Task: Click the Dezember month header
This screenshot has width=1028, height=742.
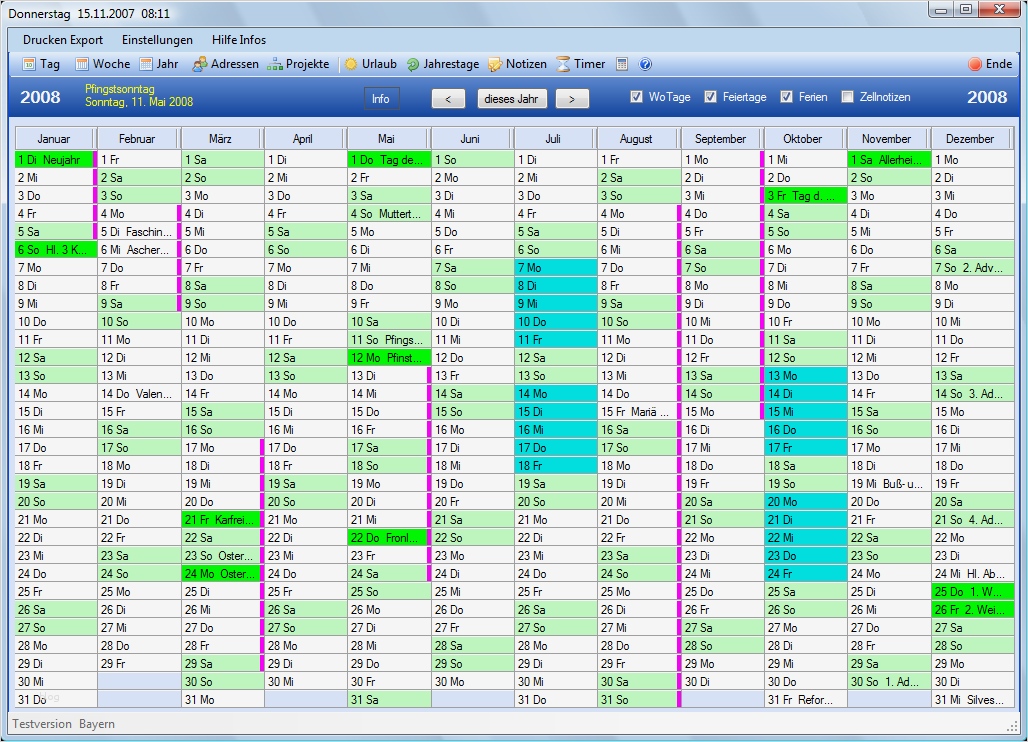Action: click(x=970, y=138)
